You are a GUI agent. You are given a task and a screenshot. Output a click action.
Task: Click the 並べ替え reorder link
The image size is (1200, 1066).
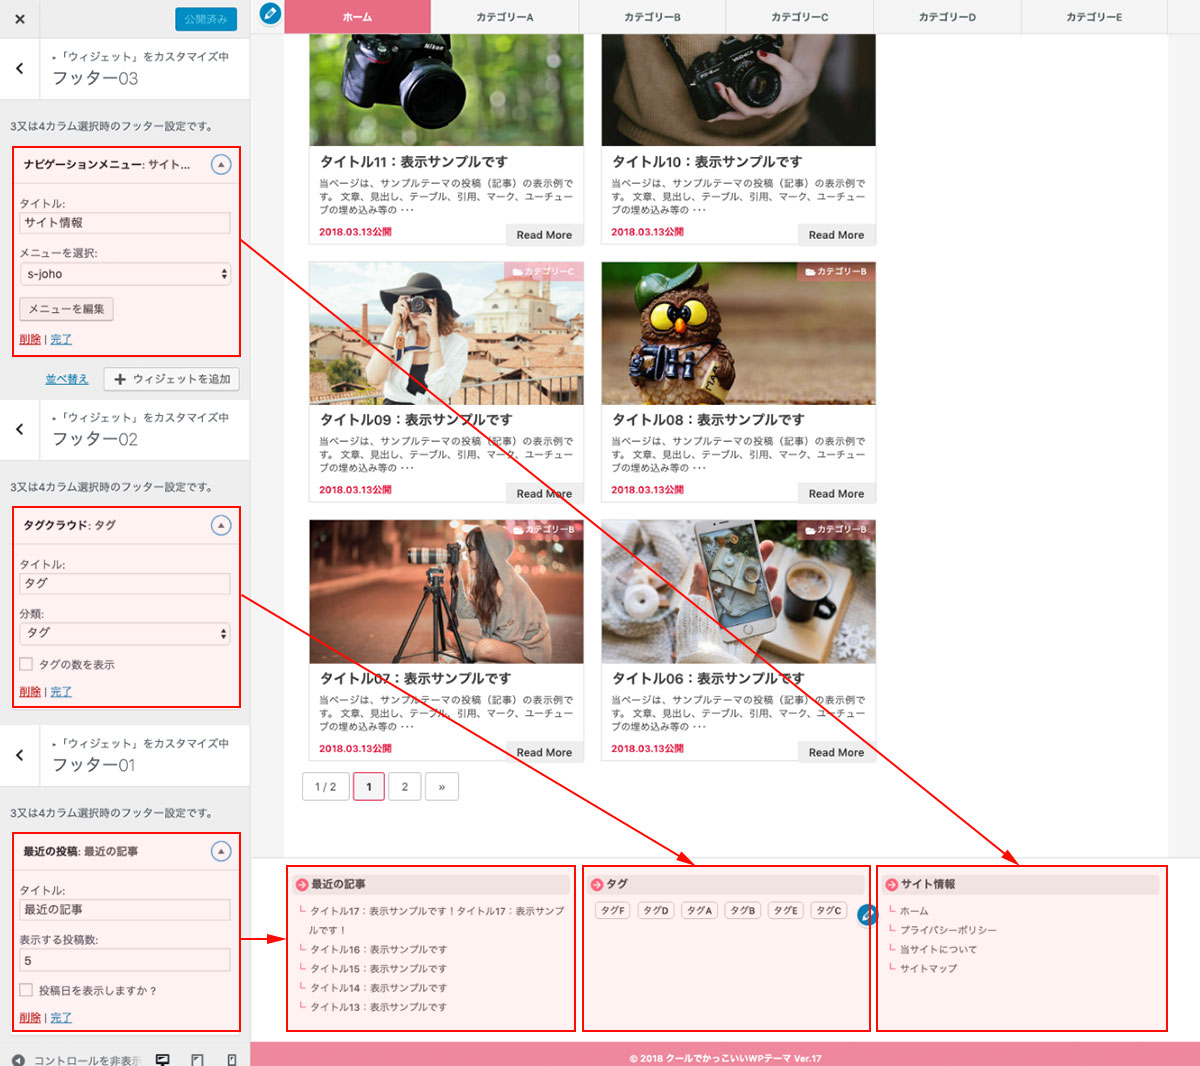(67, 379)
